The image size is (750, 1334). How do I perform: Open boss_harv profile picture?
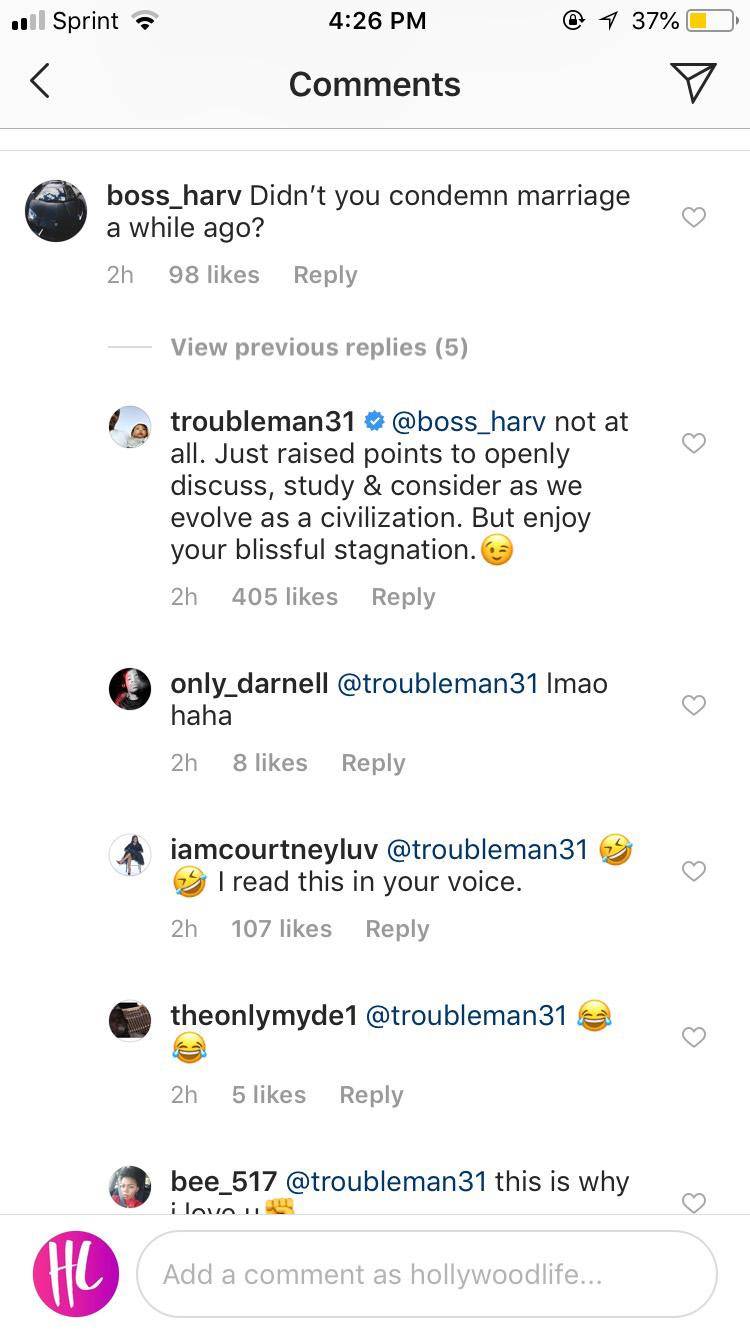pos(56,211)
